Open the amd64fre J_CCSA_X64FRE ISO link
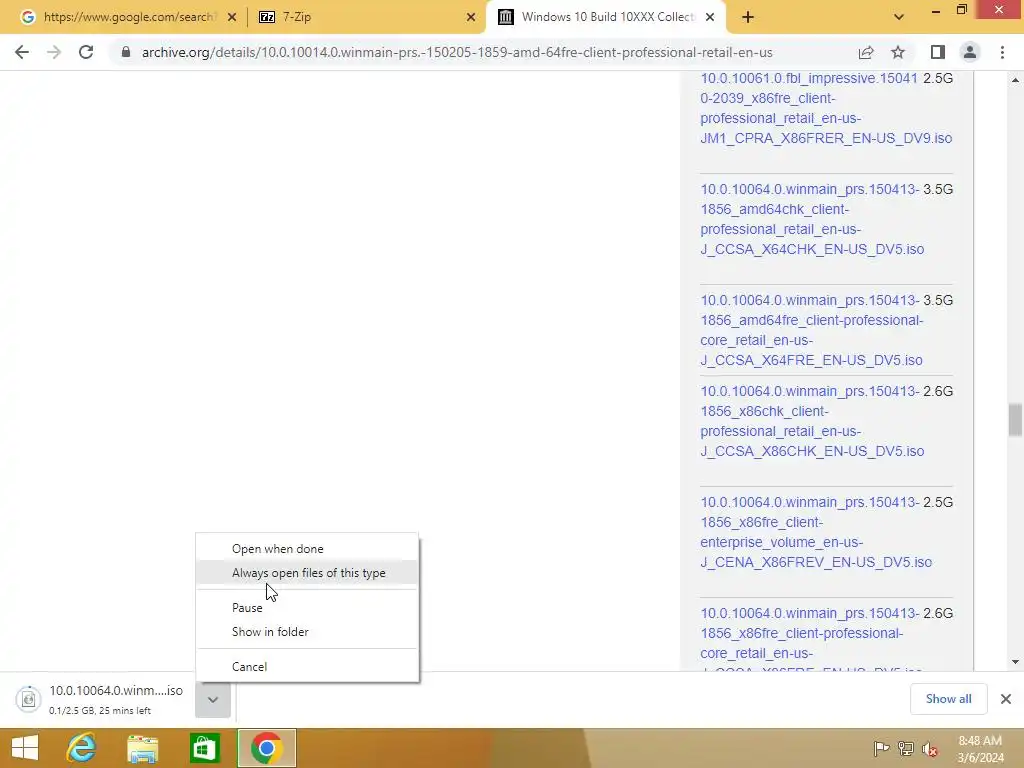The width and height of the screenshot is (1024, 768). click(x=812, y=330)
